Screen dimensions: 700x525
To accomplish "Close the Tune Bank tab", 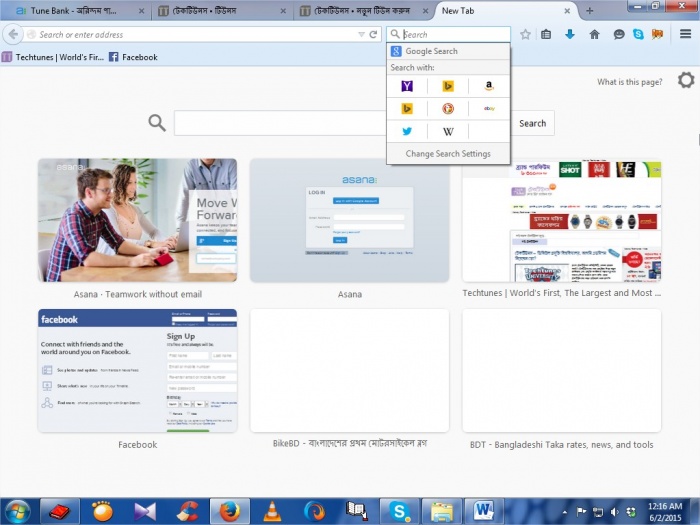I will pyautogui.click(x=141, y=11).
